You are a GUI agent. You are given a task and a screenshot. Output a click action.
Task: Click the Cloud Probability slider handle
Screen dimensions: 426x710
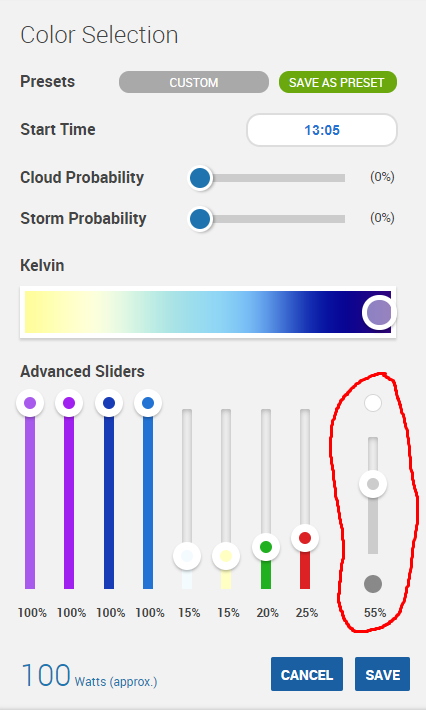point(200,178)
